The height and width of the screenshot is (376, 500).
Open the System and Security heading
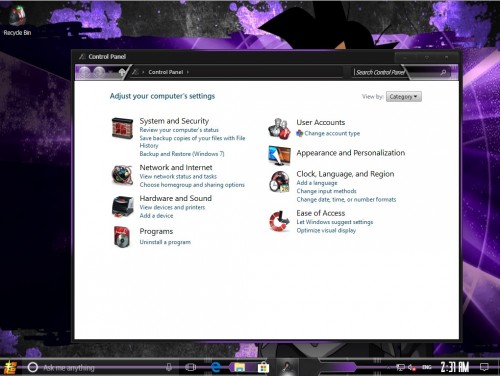(x=174, y=121)
